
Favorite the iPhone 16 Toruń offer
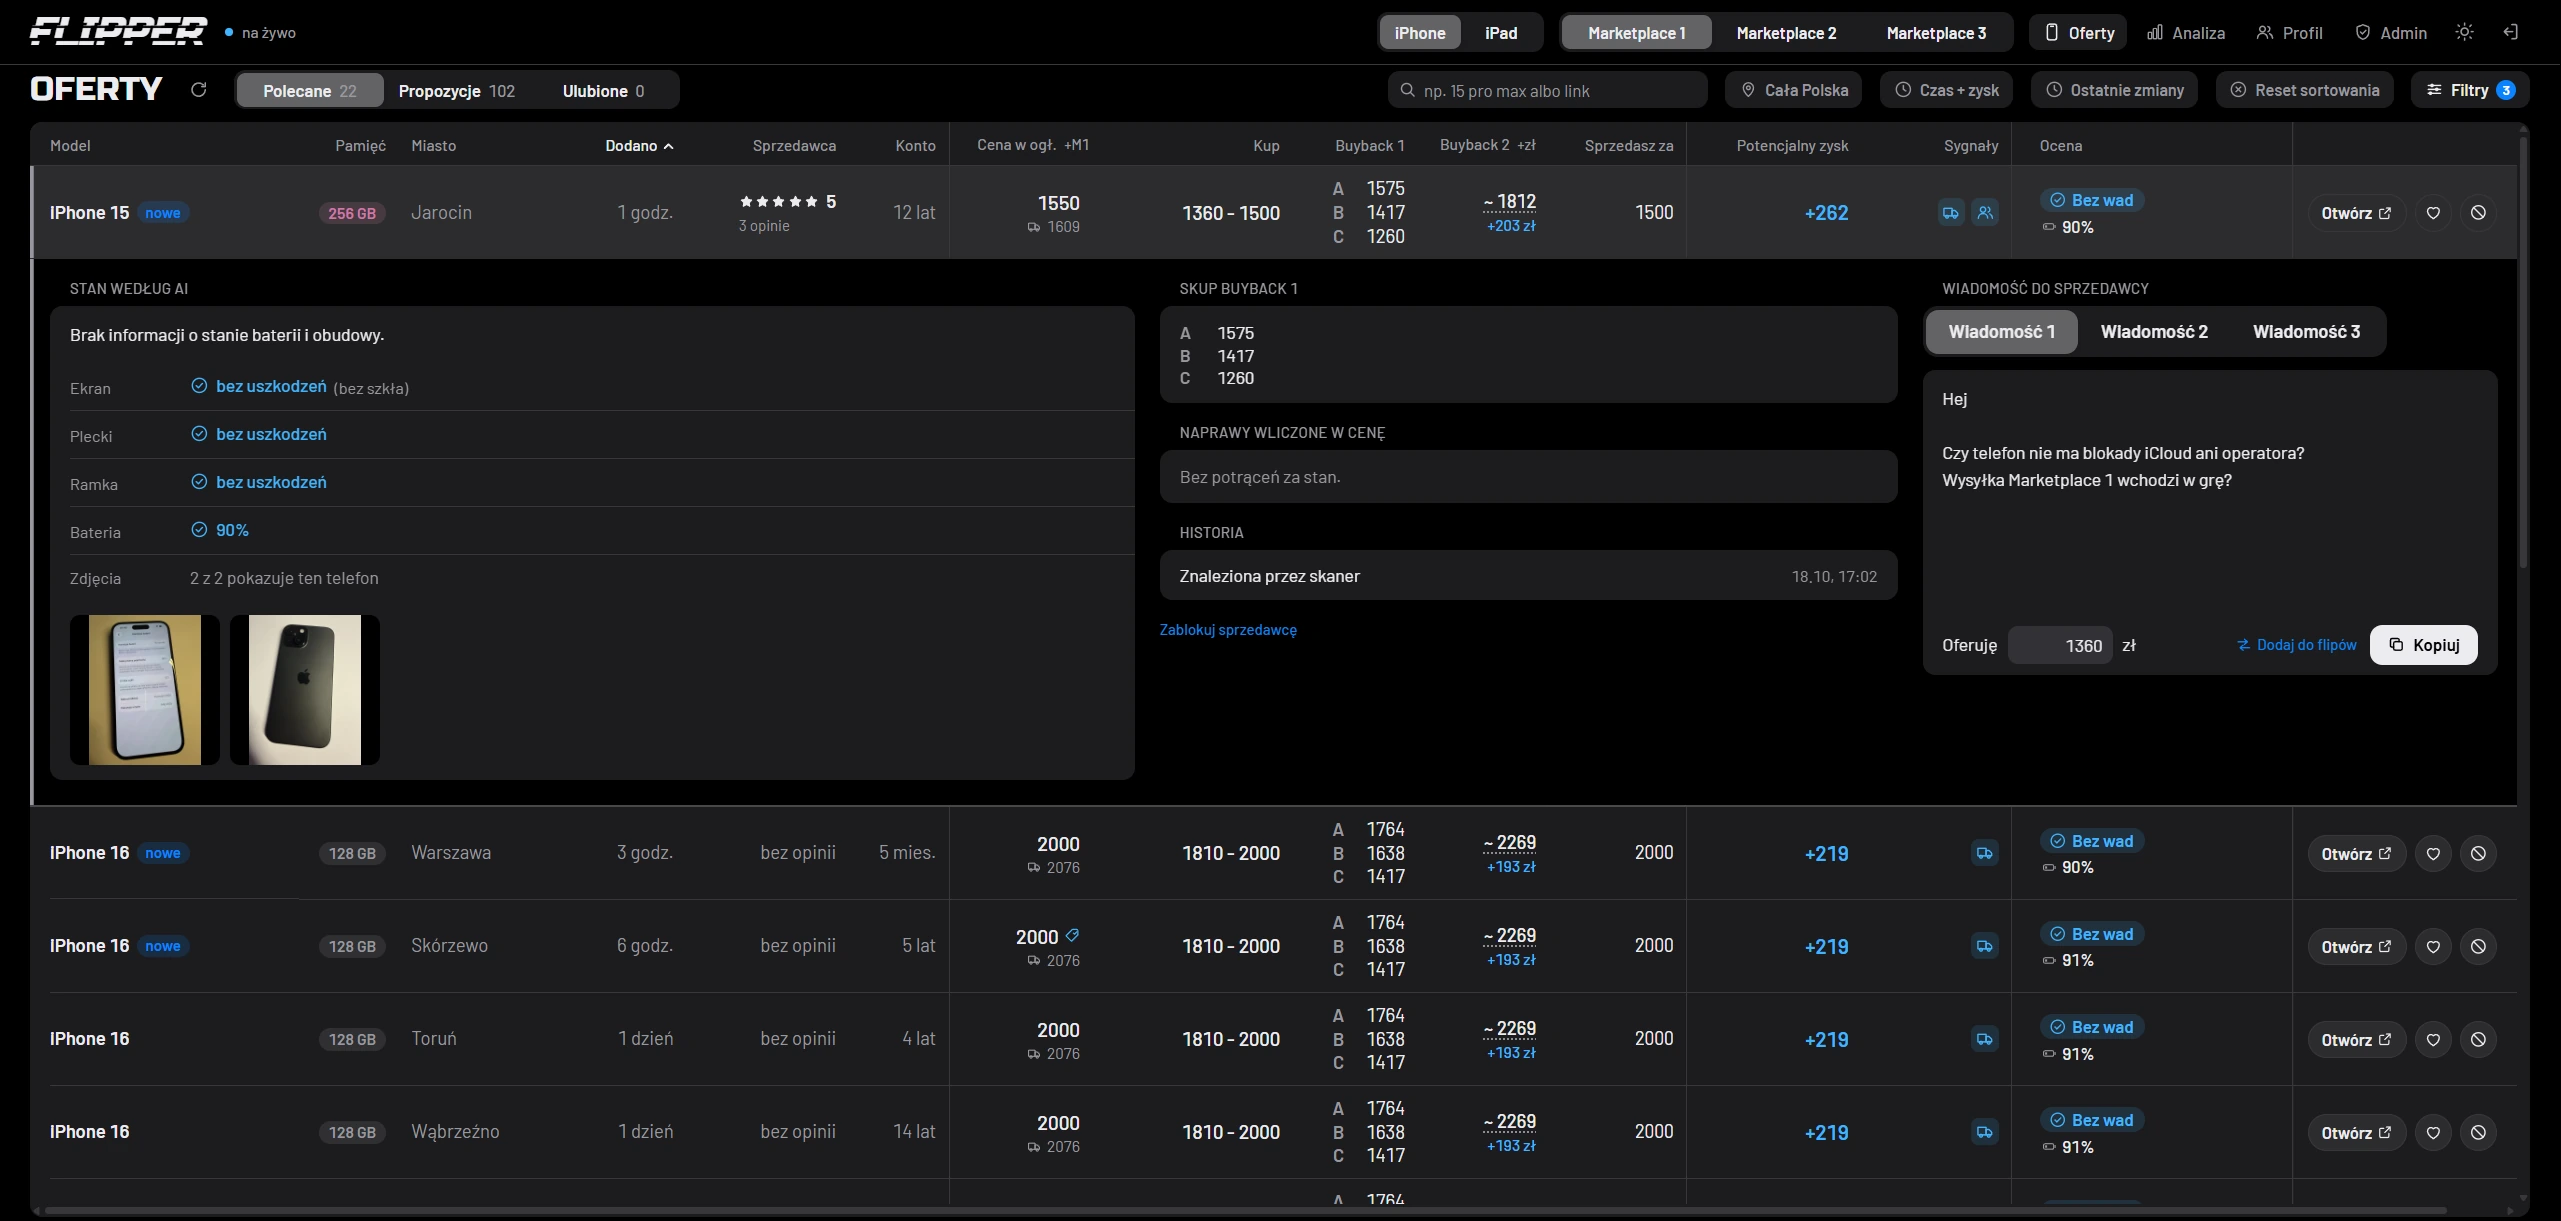click(2434, 1040)
